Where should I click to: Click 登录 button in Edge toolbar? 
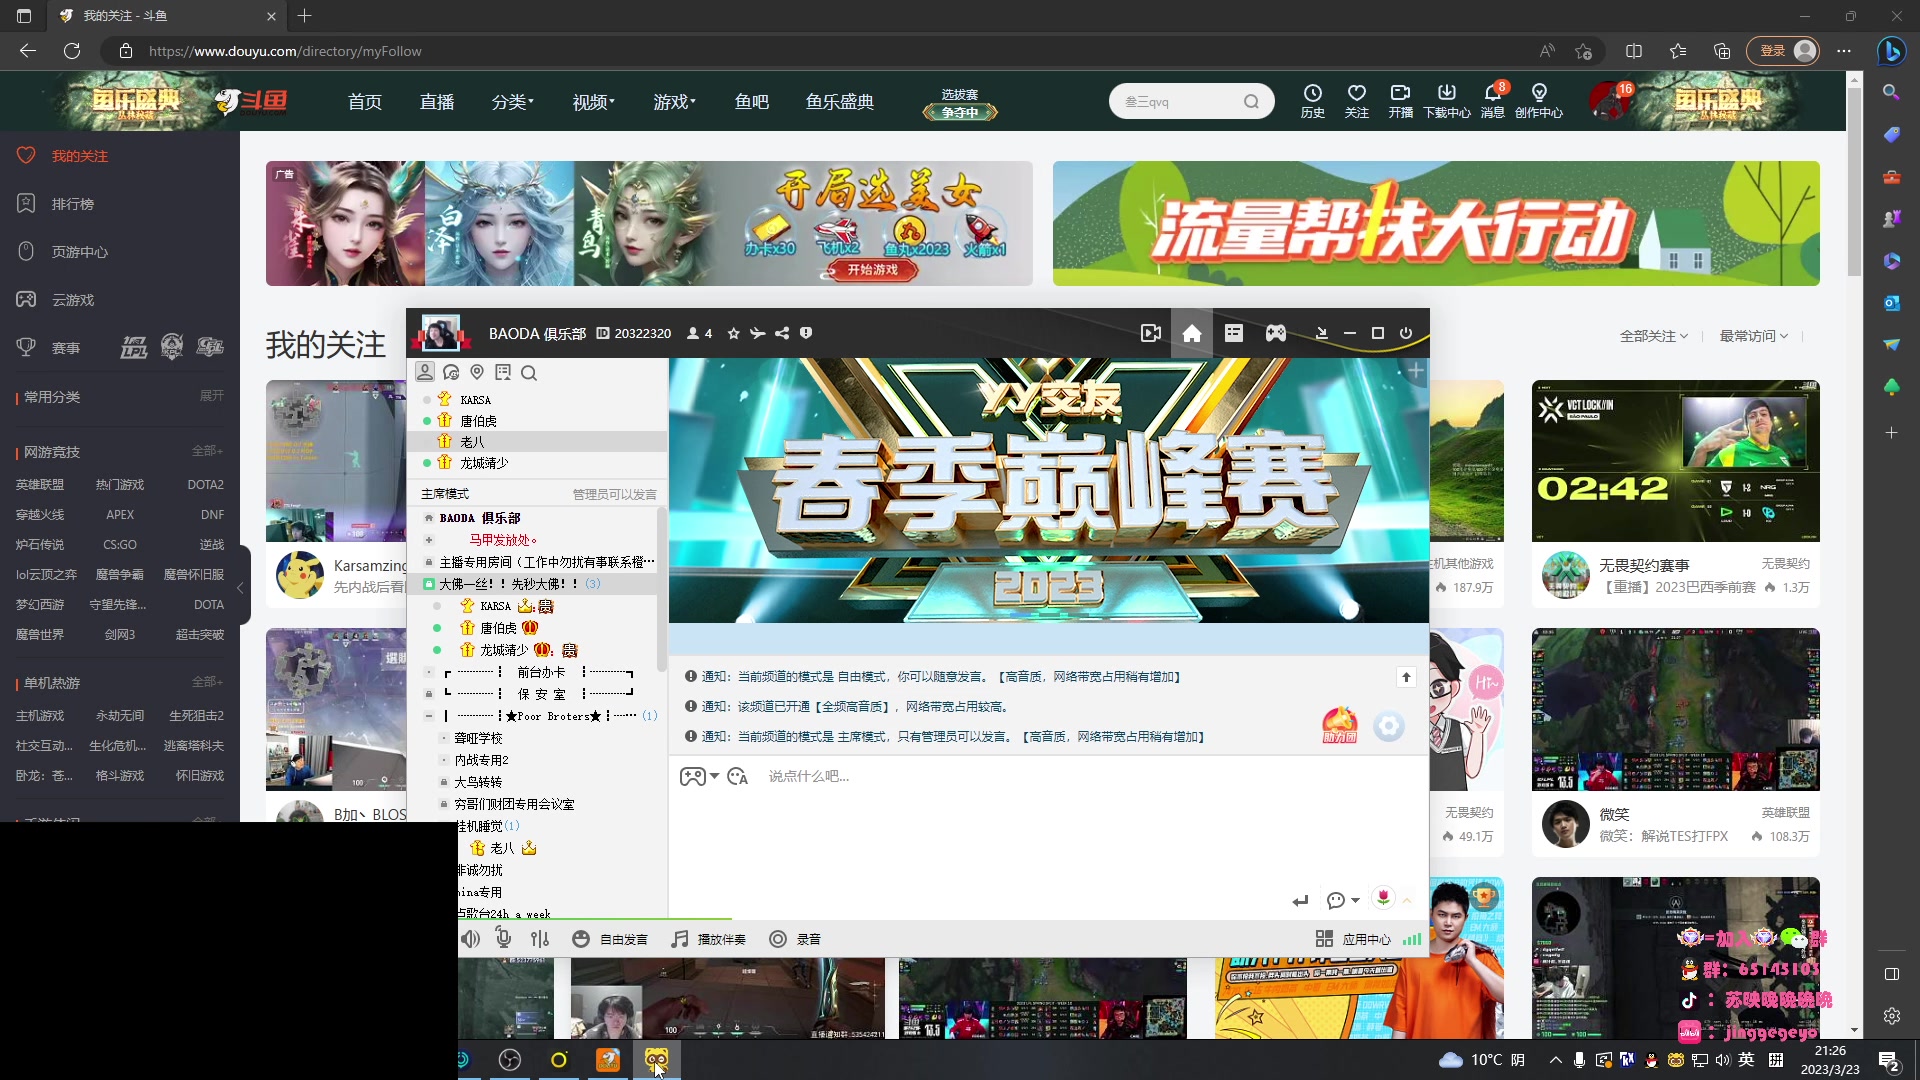tap(1783, 51)
